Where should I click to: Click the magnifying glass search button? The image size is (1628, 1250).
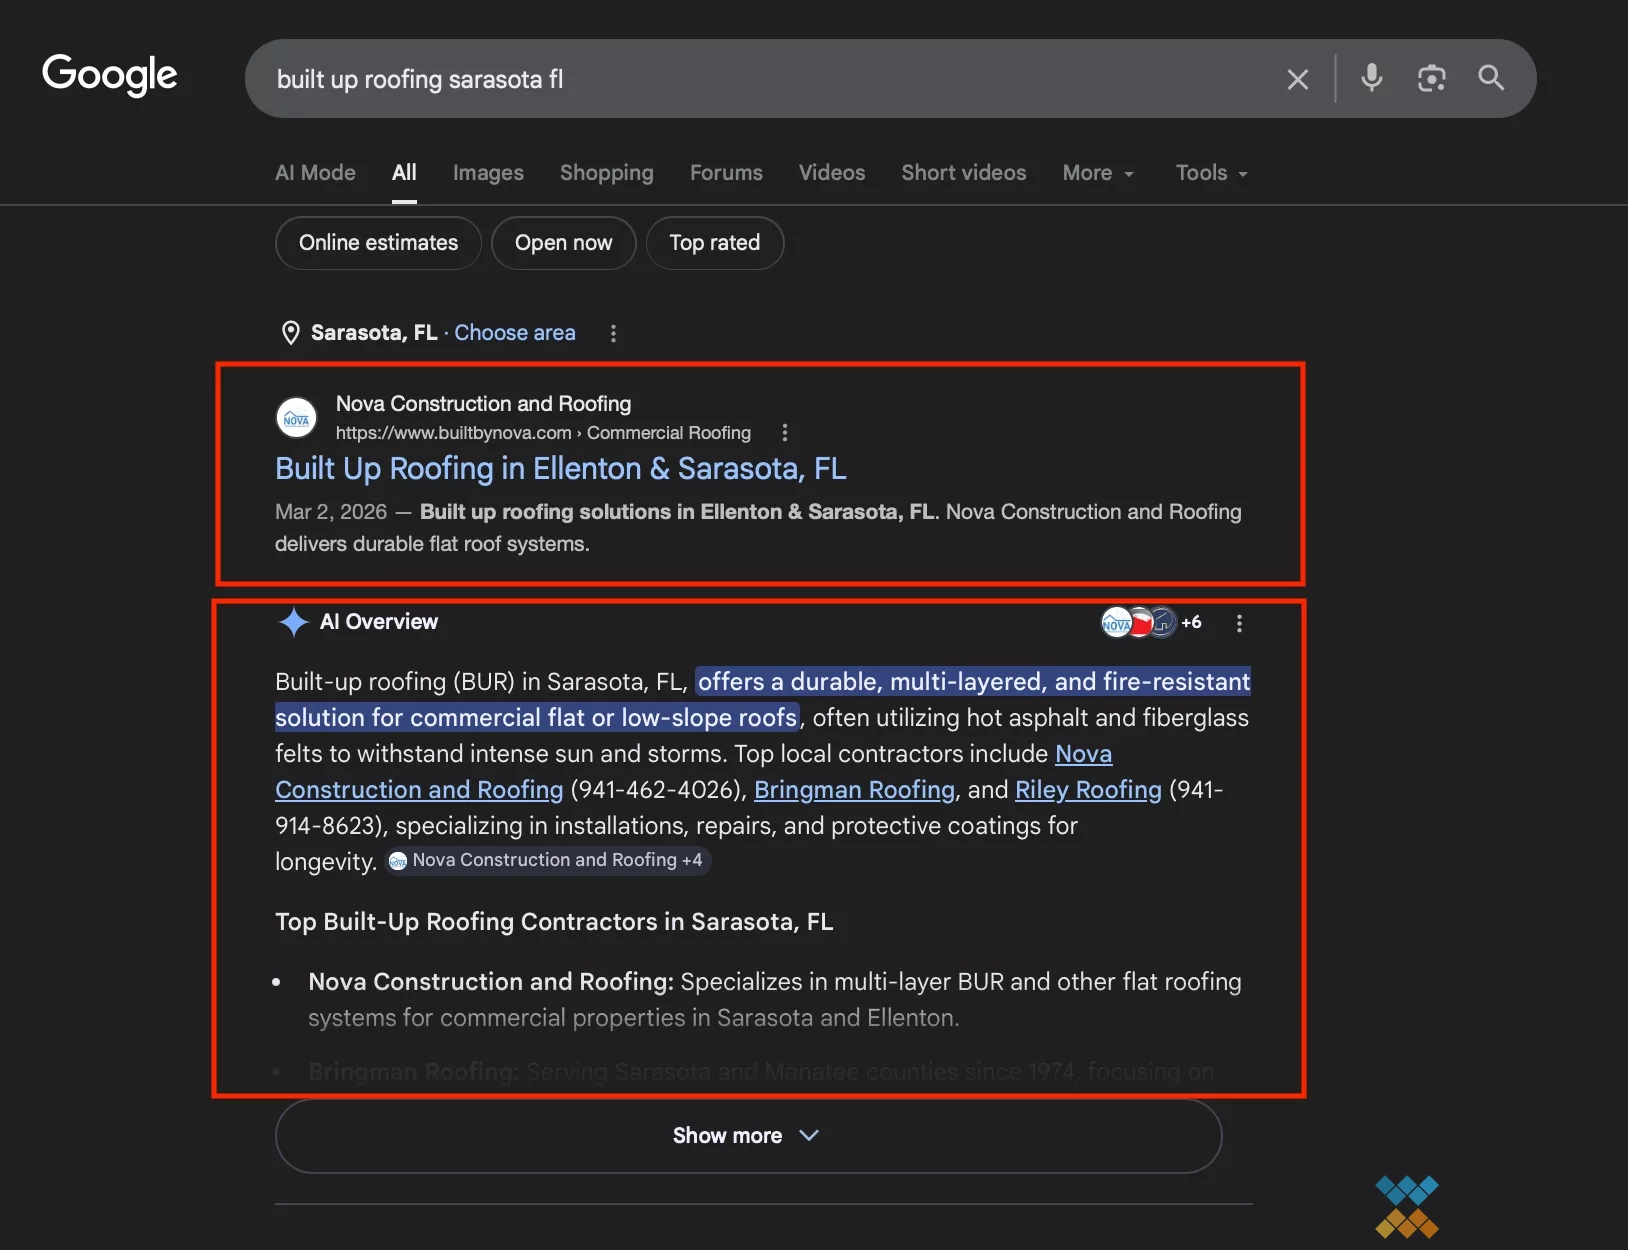pyautogui.click(x=1491, y=78)
